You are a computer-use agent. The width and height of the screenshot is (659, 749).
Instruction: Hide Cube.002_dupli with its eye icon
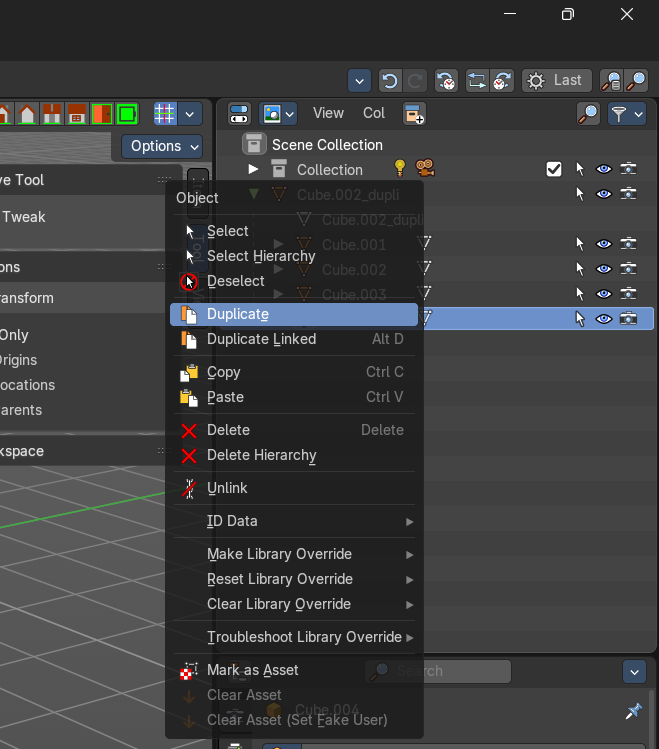point(604,194)
